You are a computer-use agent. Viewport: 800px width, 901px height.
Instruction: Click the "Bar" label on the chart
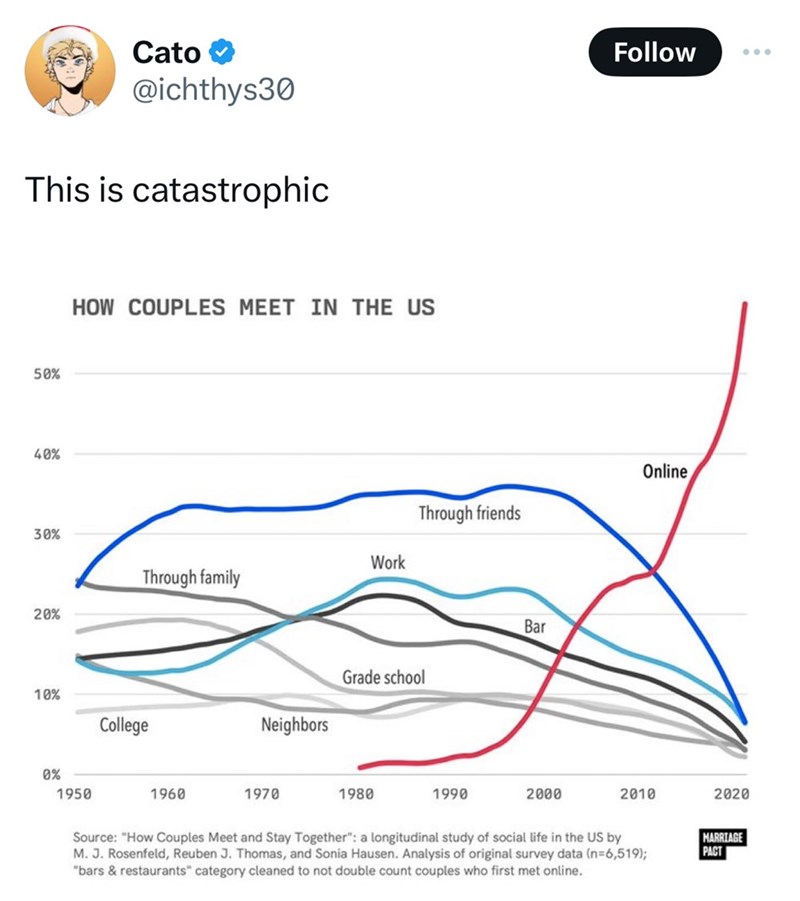tap(535, 627)
